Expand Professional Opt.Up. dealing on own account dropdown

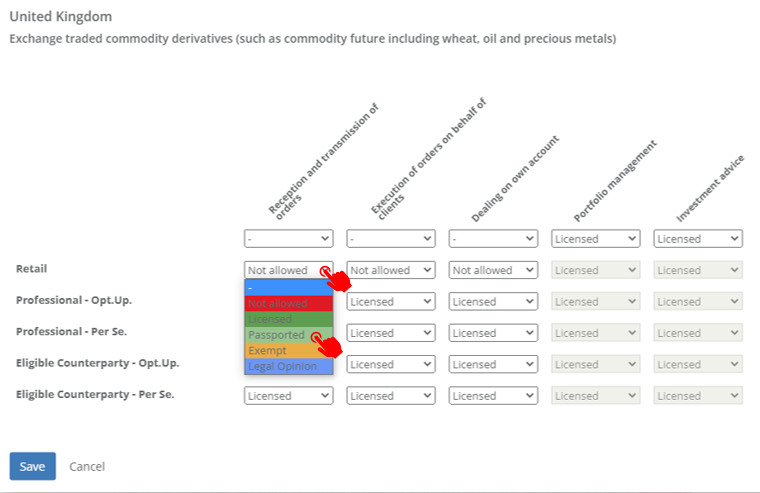[493, 302]
